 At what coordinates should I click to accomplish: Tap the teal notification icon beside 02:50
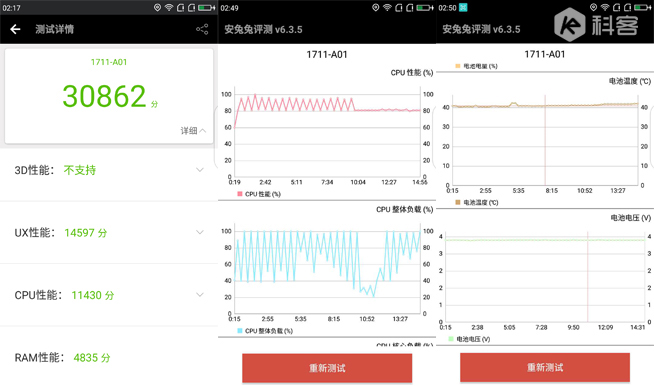[463, 8]
